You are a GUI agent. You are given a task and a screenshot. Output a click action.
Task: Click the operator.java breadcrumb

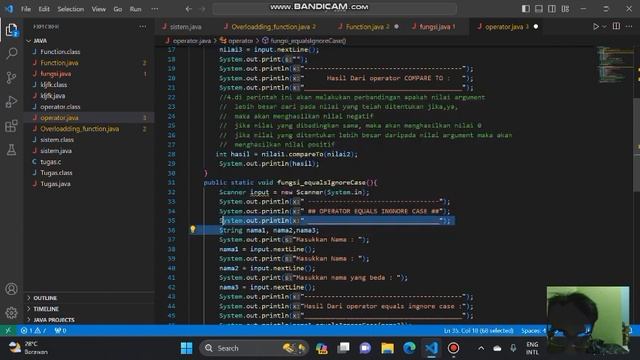188,41
